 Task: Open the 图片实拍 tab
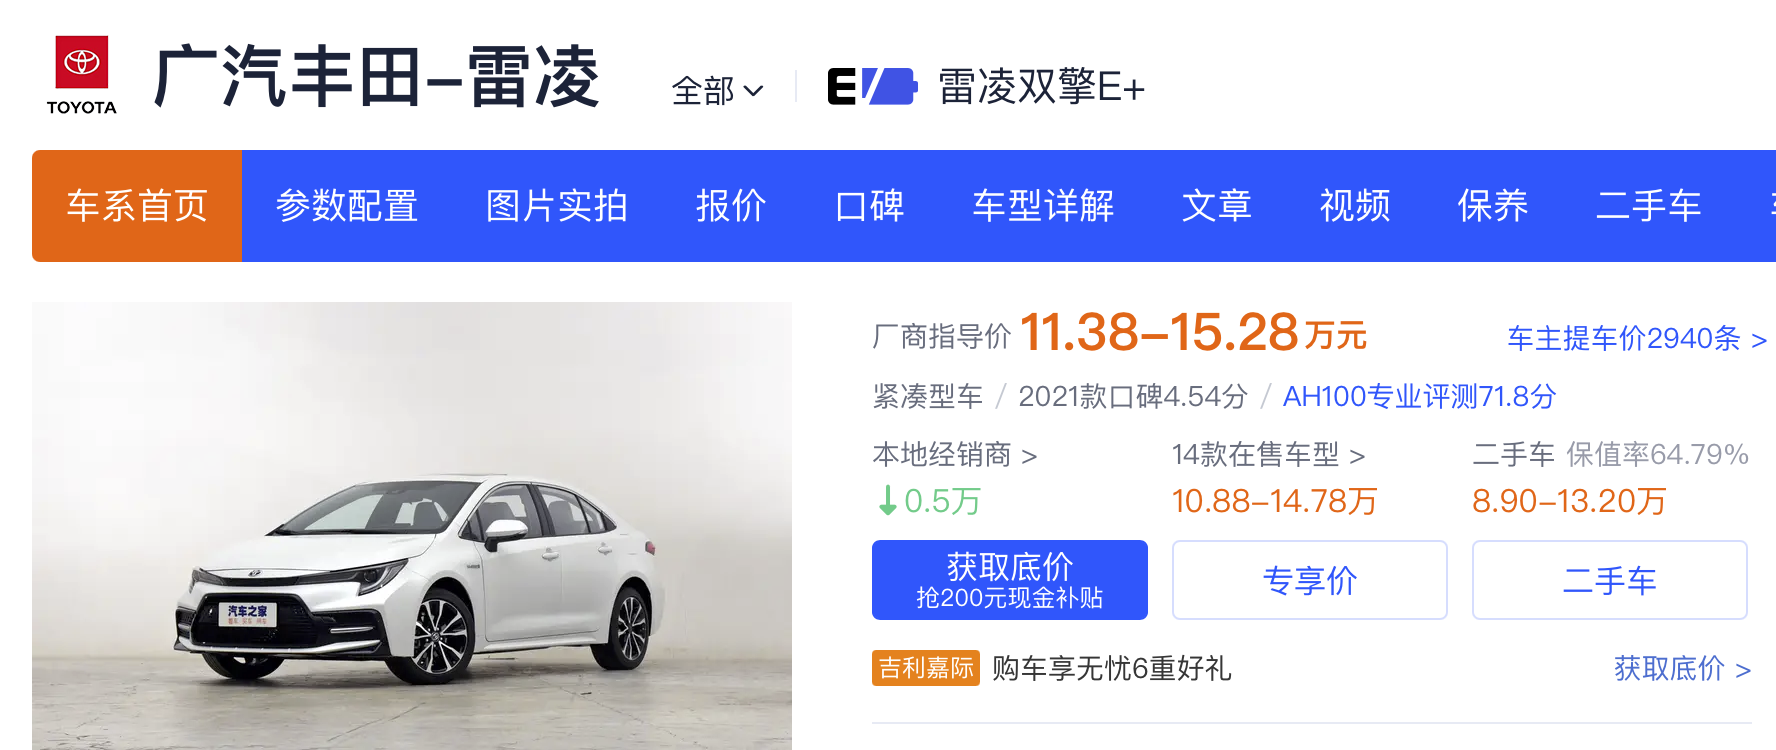(x=557, y=206)
